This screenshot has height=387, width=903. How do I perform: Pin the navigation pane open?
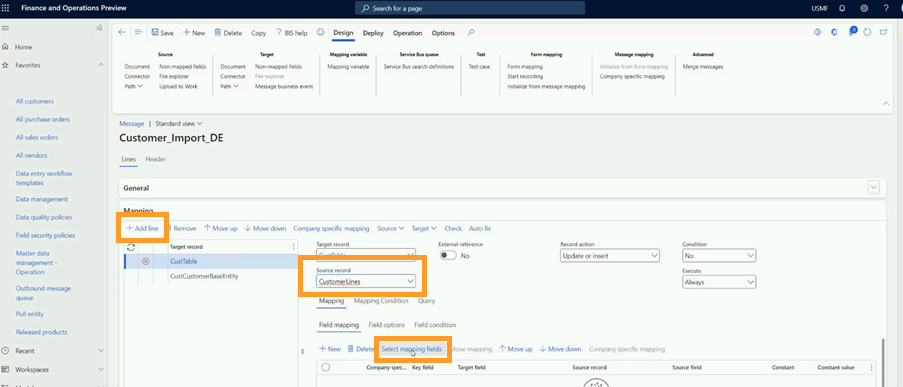point(99,28)
